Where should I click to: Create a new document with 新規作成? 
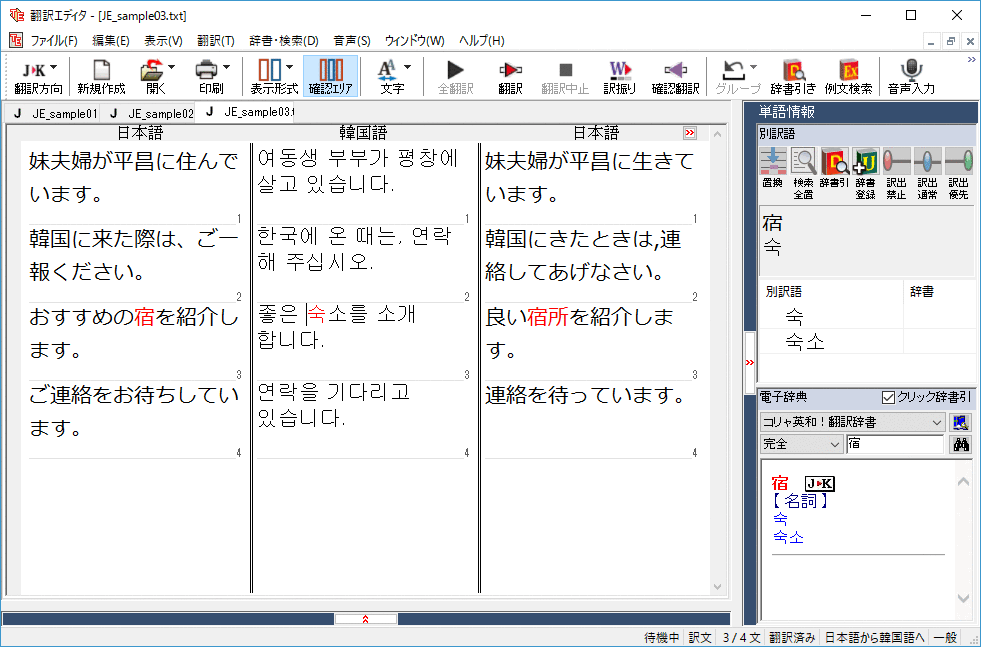(x=101, y=76)
